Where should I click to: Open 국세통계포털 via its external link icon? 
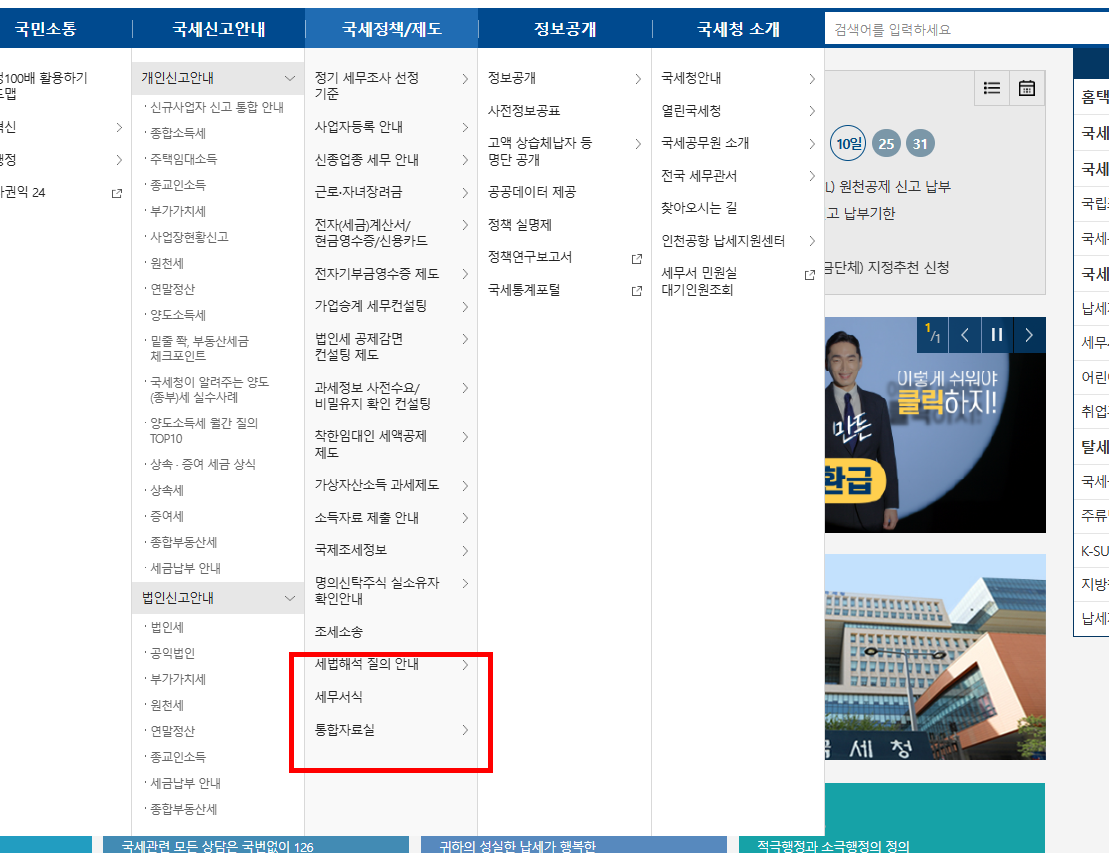637,292
